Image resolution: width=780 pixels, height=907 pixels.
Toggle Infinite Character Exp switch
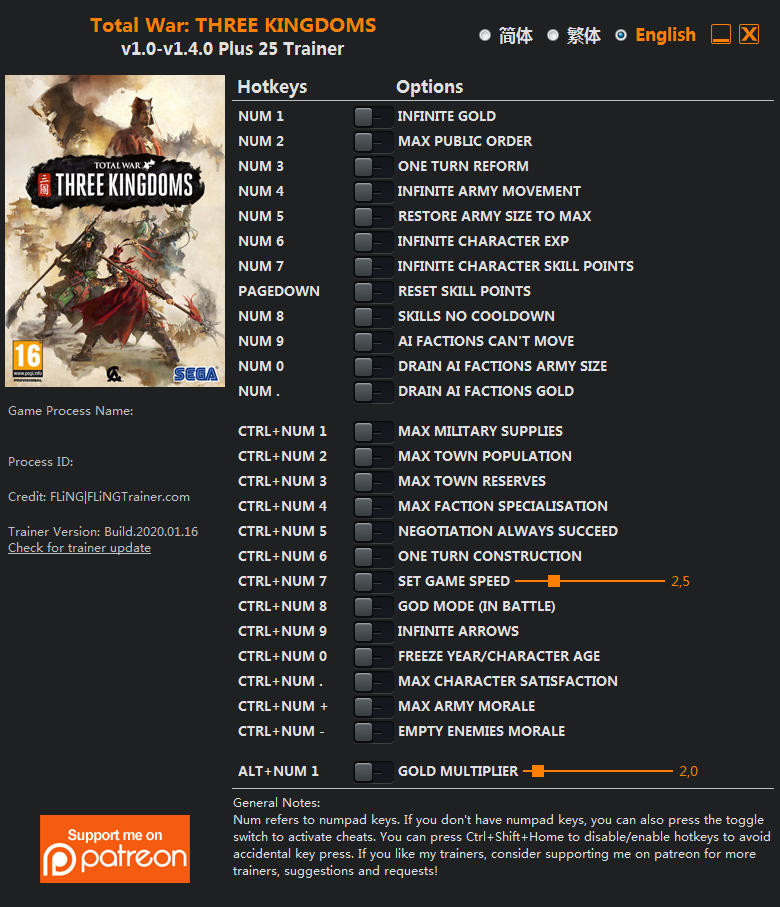point(373,241)
